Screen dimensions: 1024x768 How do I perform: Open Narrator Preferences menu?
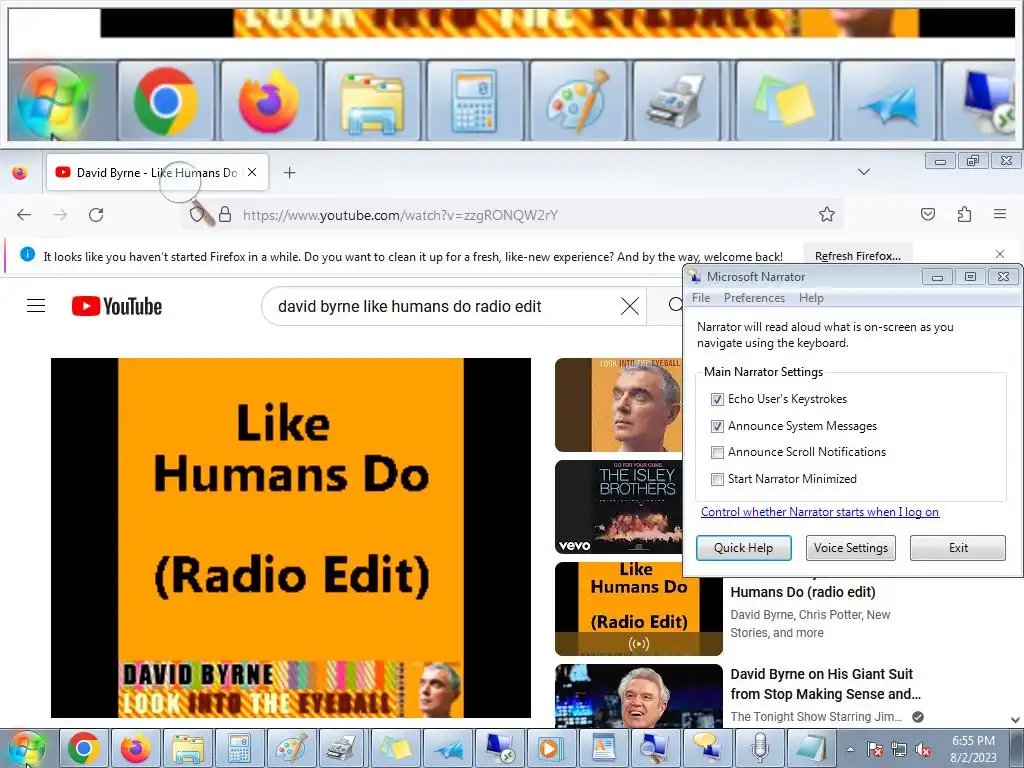coord(754,298)
